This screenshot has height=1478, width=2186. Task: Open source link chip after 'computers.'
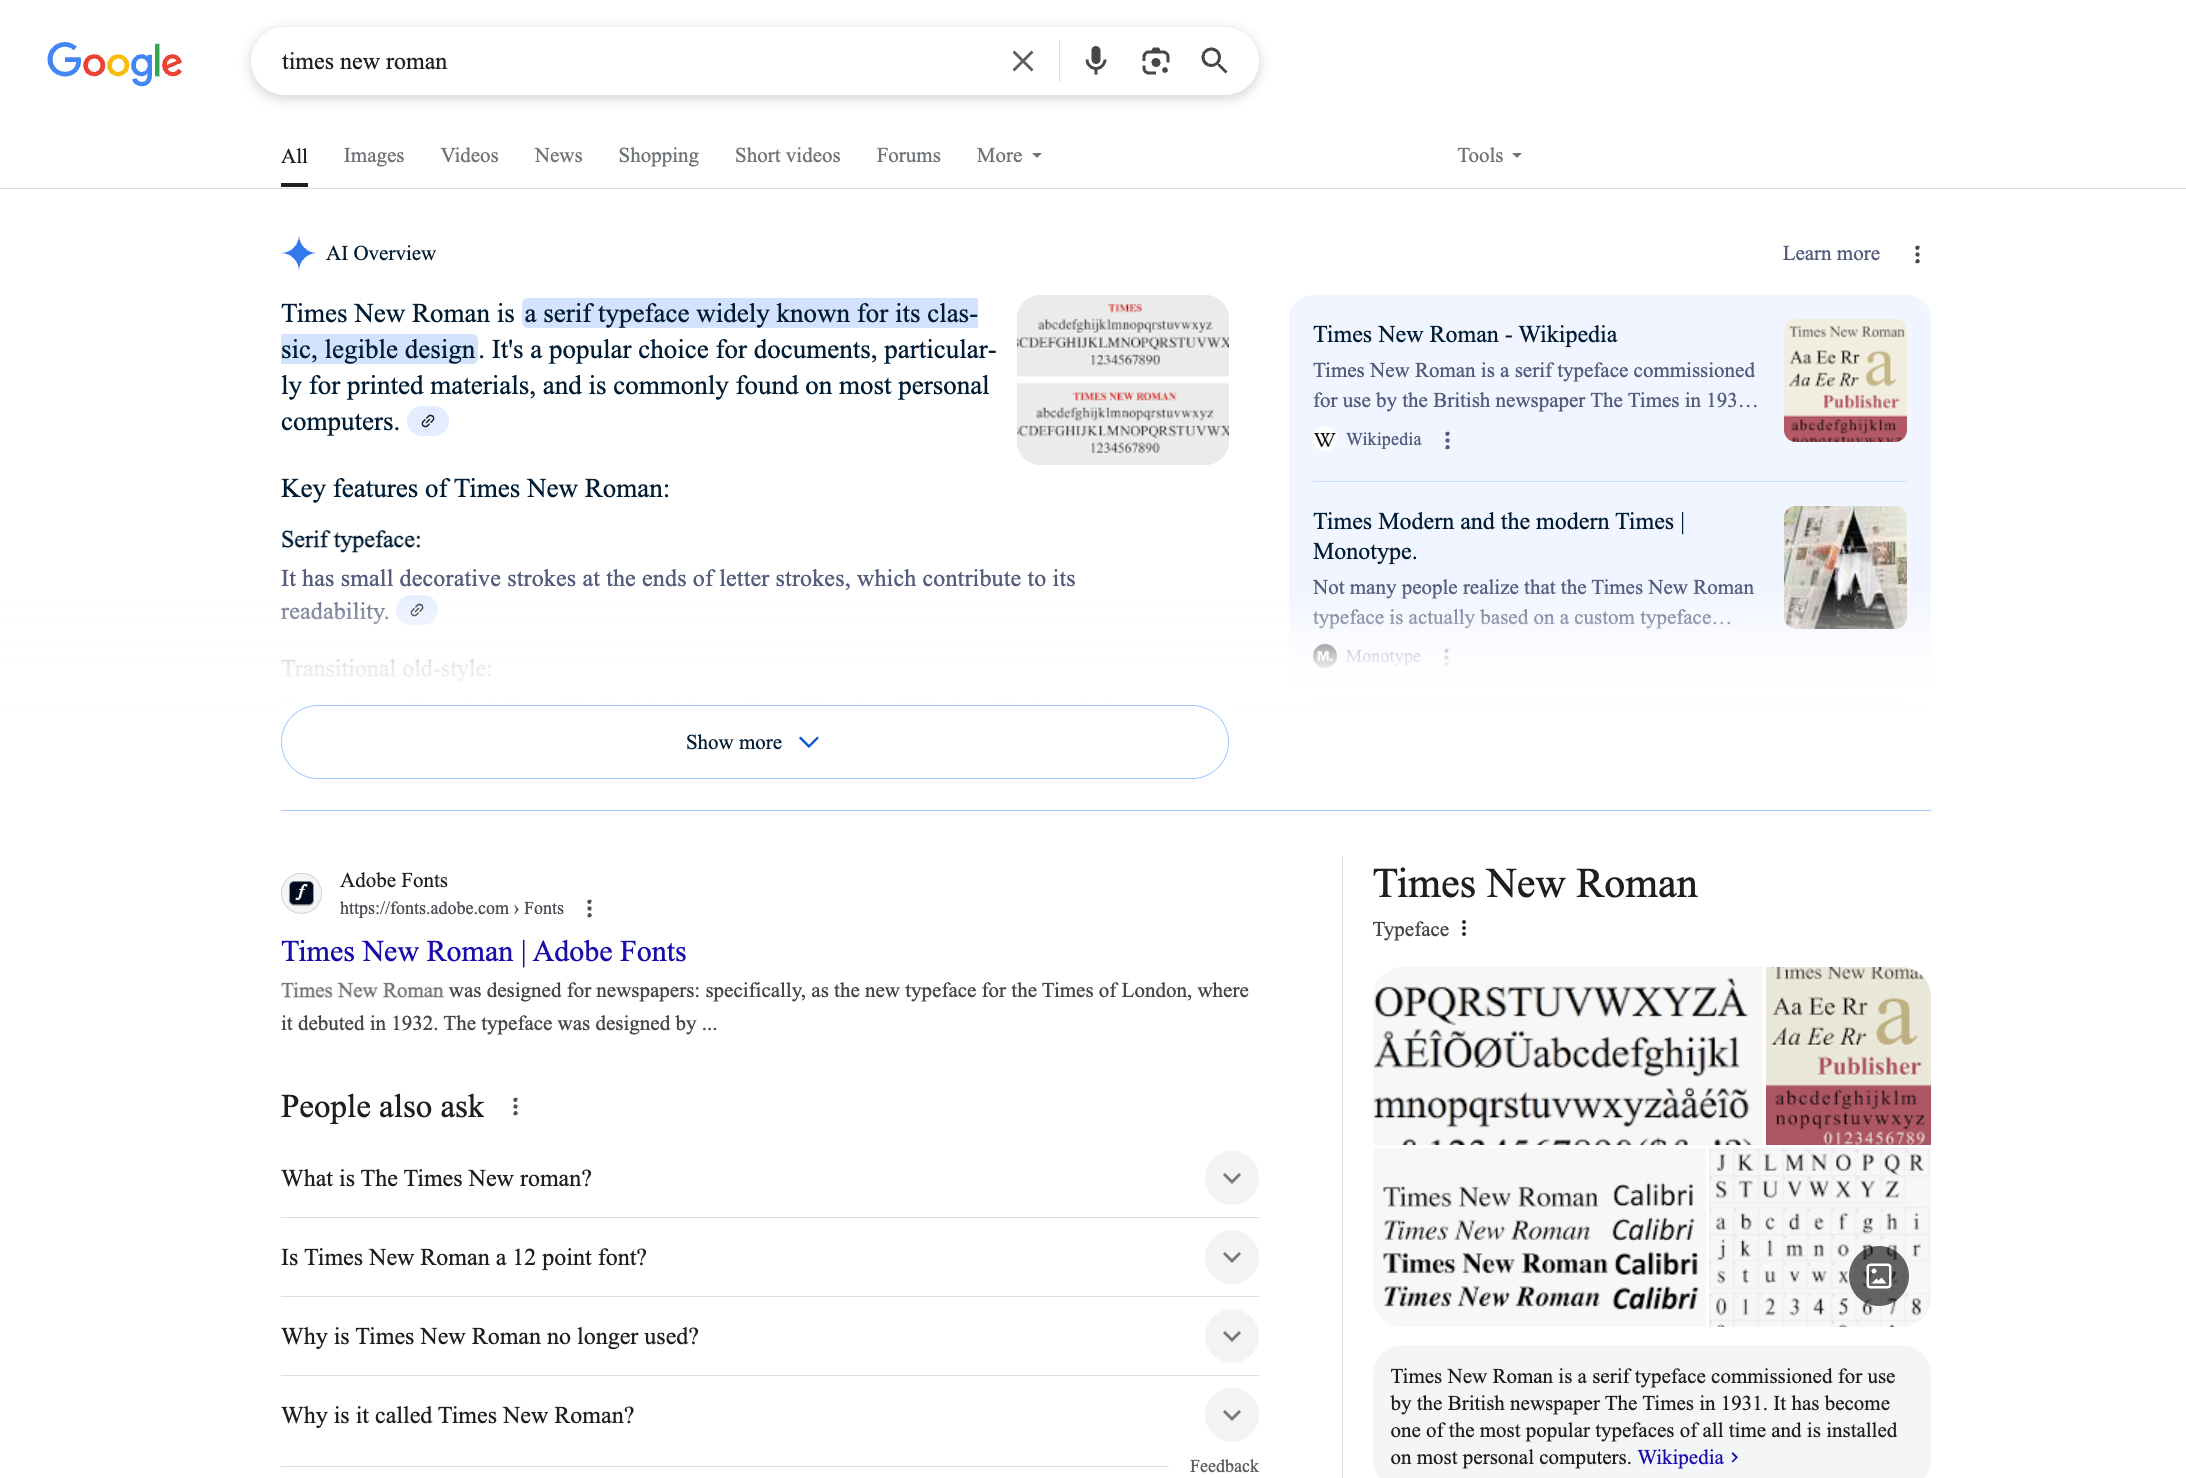[x=427, y=421]
